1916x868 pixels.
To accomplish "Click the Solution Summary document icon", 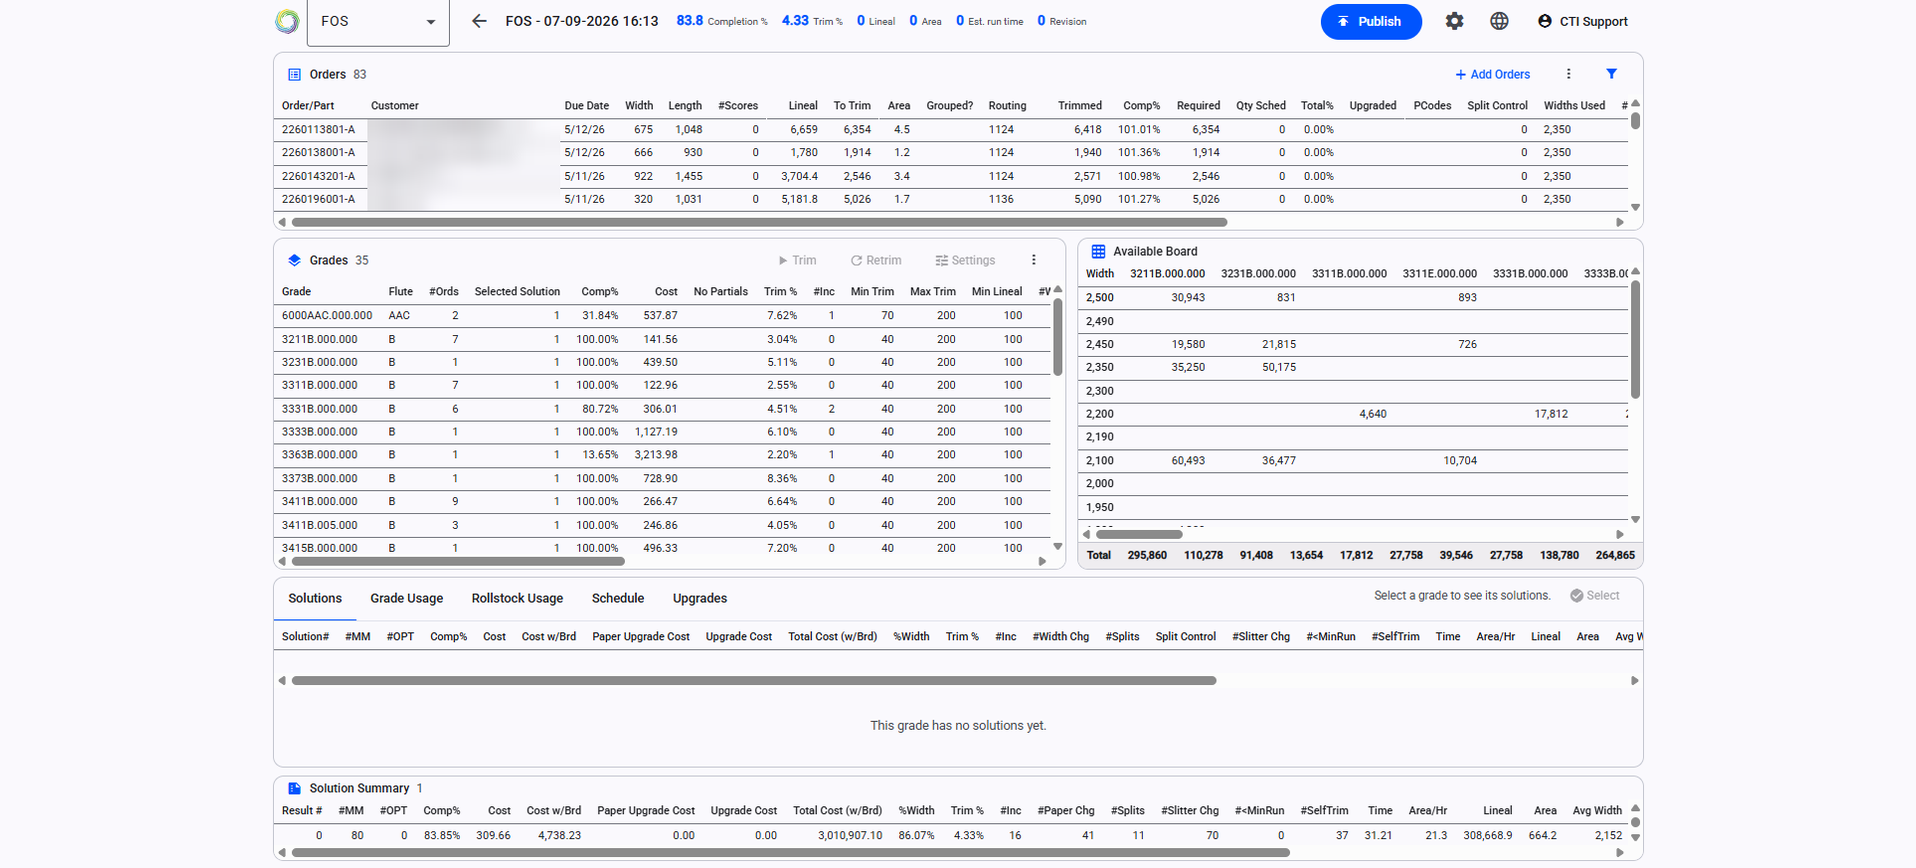I will [294, 788].
